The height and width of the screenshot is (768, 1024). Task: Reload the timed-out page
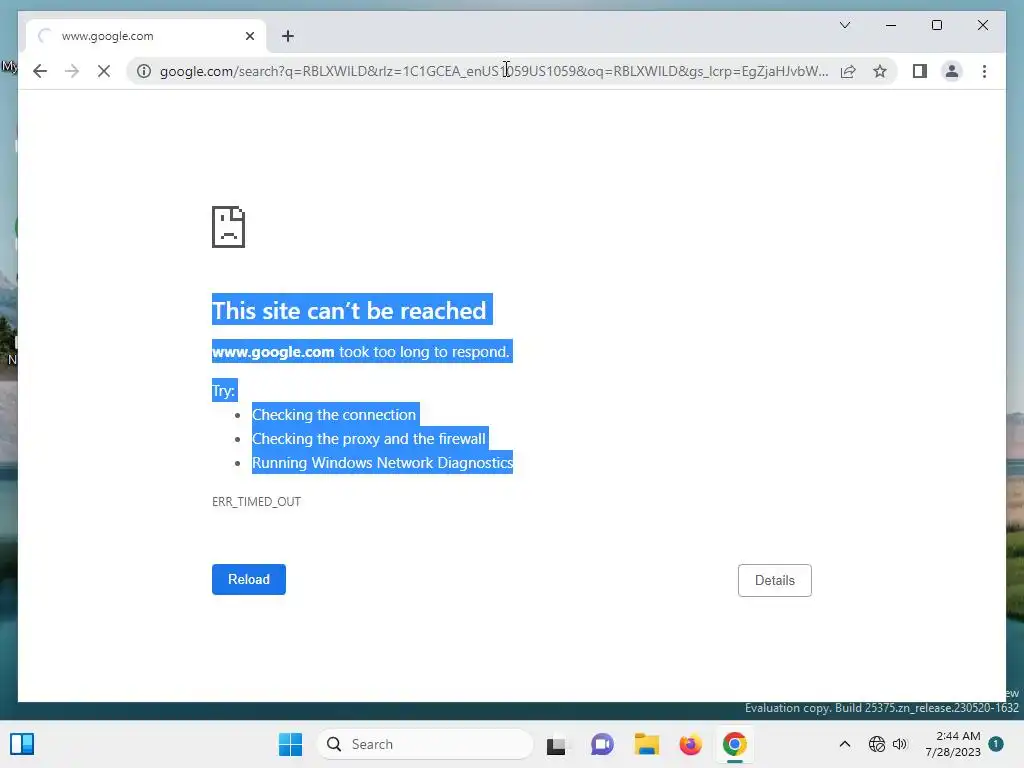(x=249, y=579)
